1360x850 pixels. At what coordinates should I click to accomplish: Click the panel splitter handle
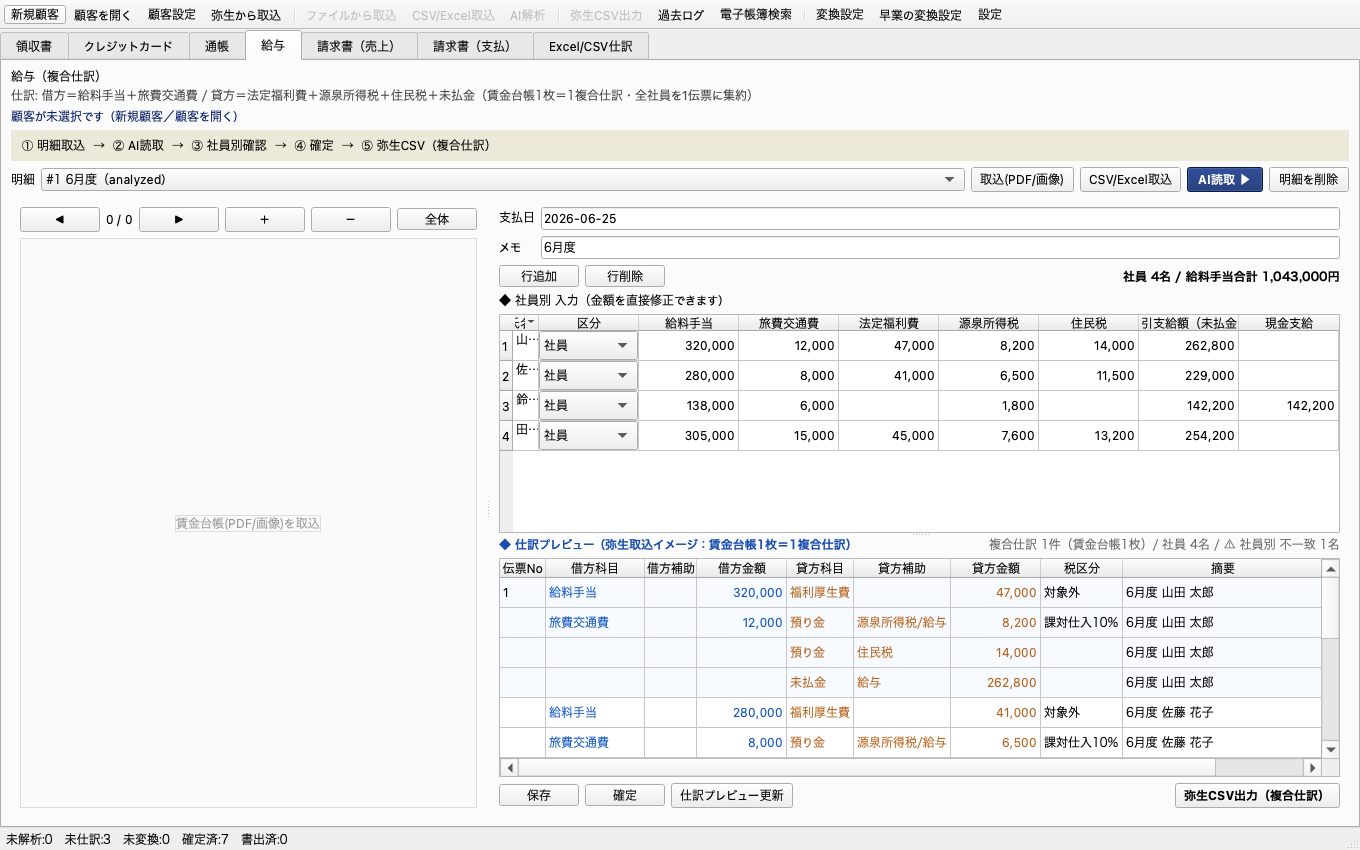pos(488,508)
